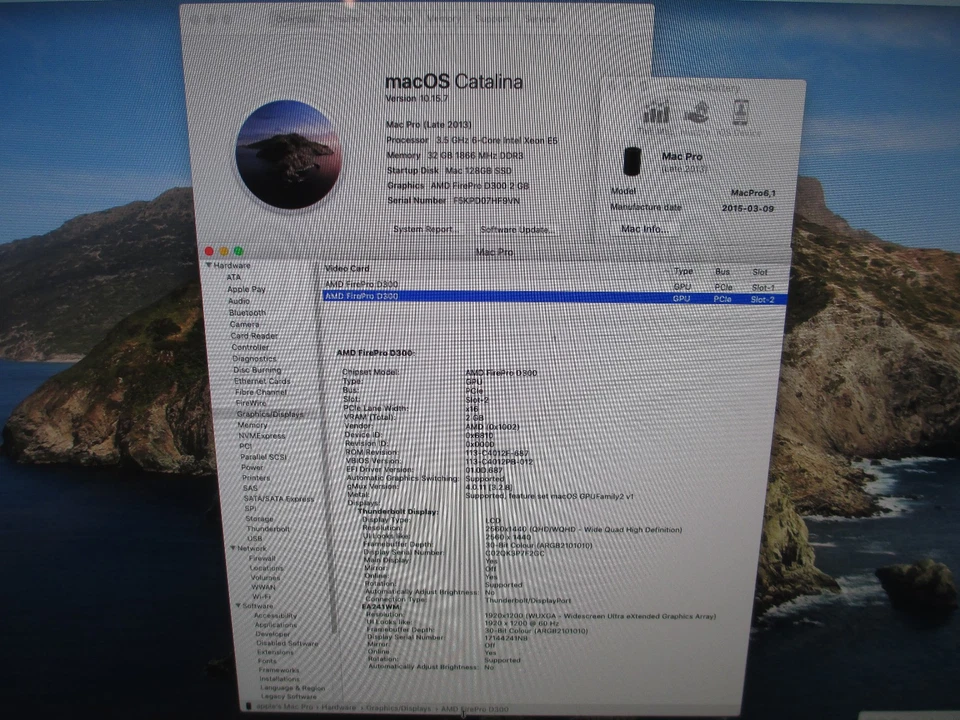960x720 pixels.
Task: Click the Mac Info button in coconutBattery
Action: [x=643, y=230]
